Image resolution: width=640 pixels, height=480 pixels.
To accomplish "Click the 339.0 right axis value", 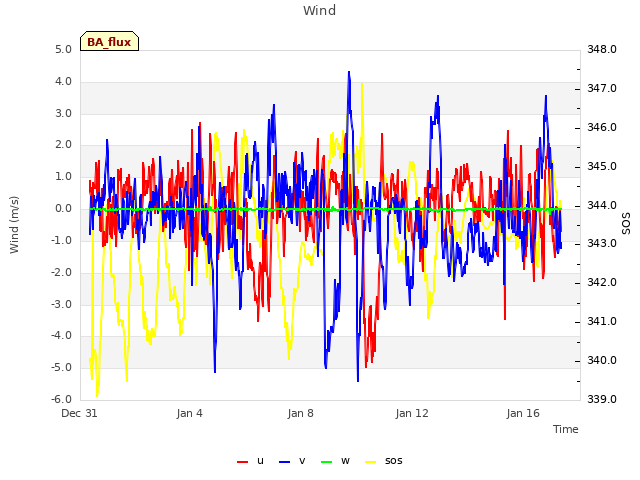I will 602,399.
